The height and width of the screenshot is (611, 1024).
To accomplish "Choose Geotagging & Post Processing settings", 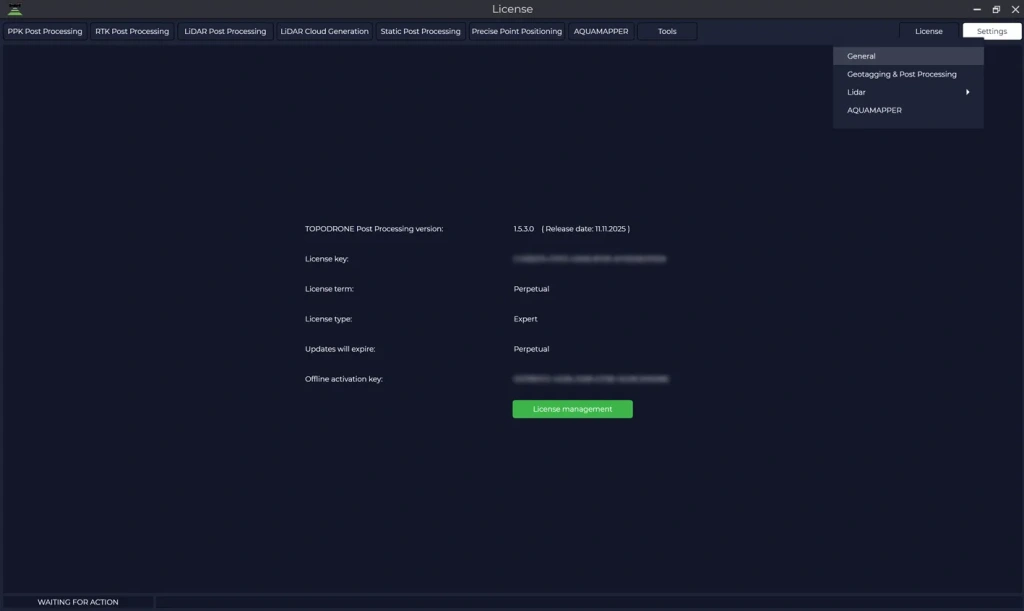I will click(x=899, y=73).
